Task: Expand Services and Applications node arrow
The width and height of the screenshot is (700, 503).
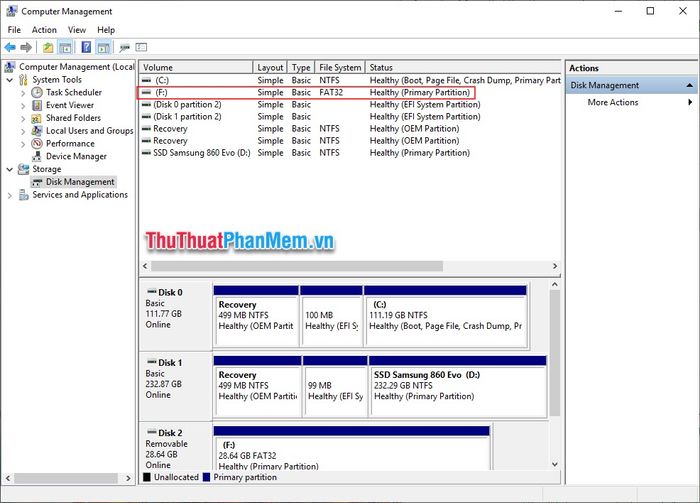Action: tap(9, 195)
